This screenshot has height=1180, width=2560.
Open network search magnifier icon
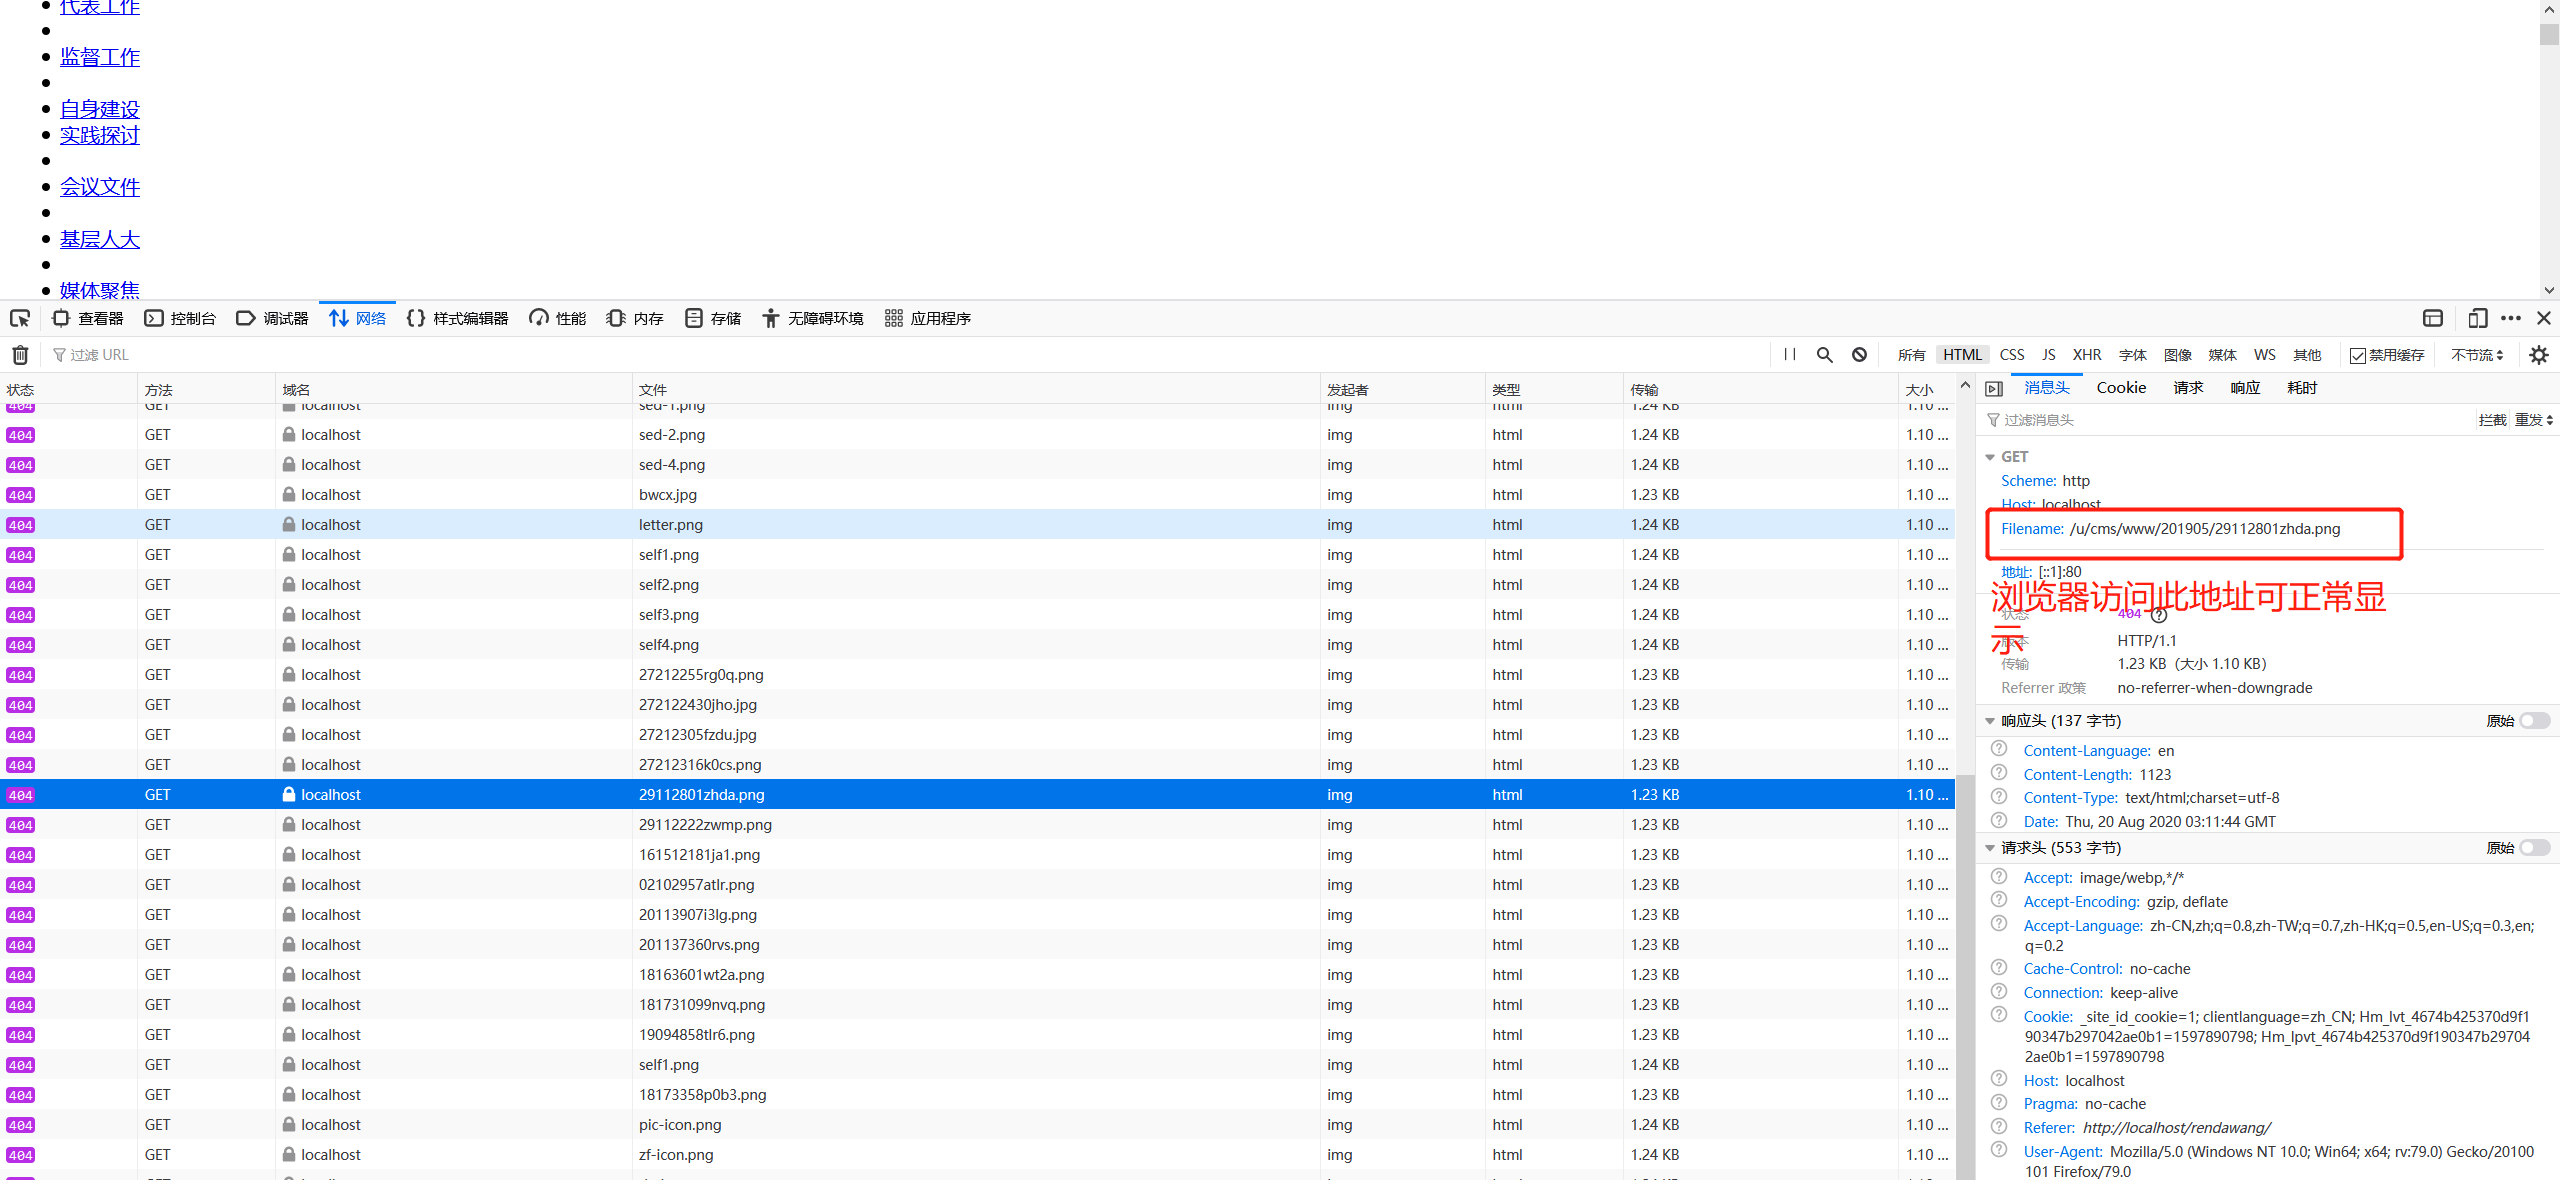tap(1825, 355)
